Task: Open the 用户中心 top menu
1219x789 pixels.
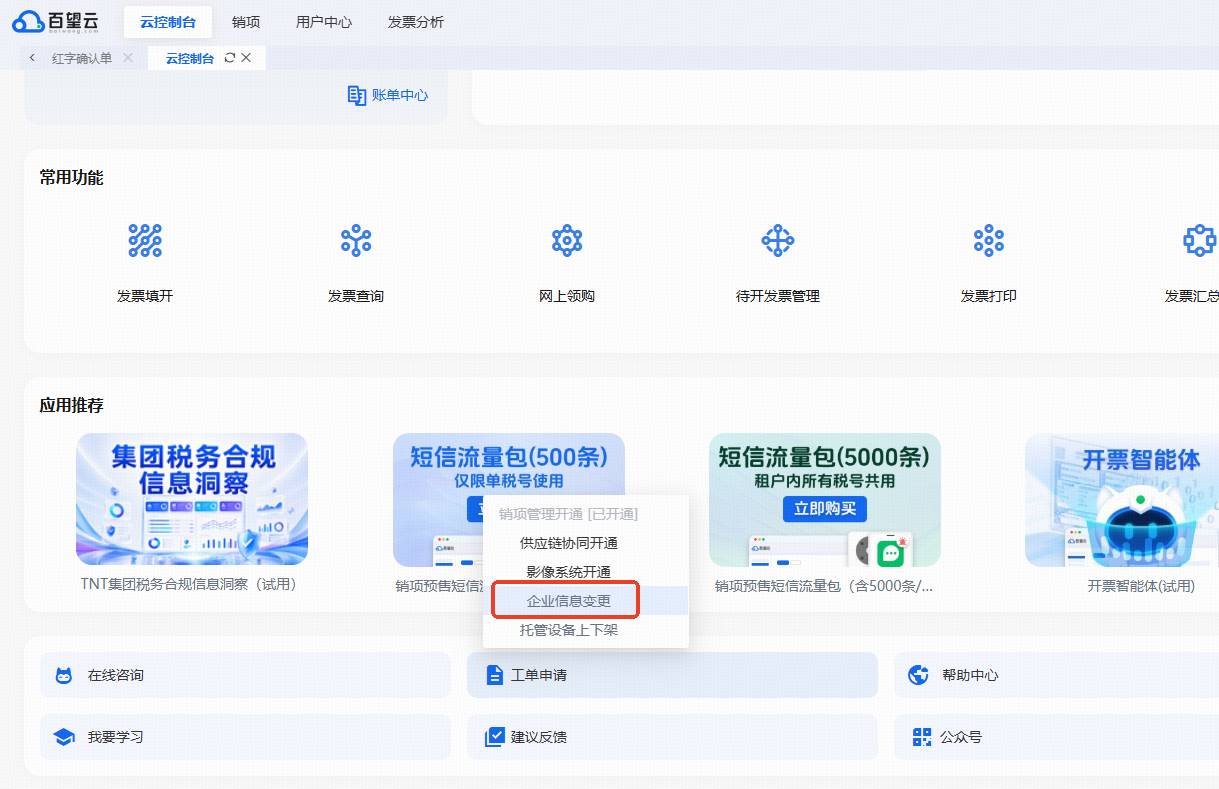Action: pos(324,21)
